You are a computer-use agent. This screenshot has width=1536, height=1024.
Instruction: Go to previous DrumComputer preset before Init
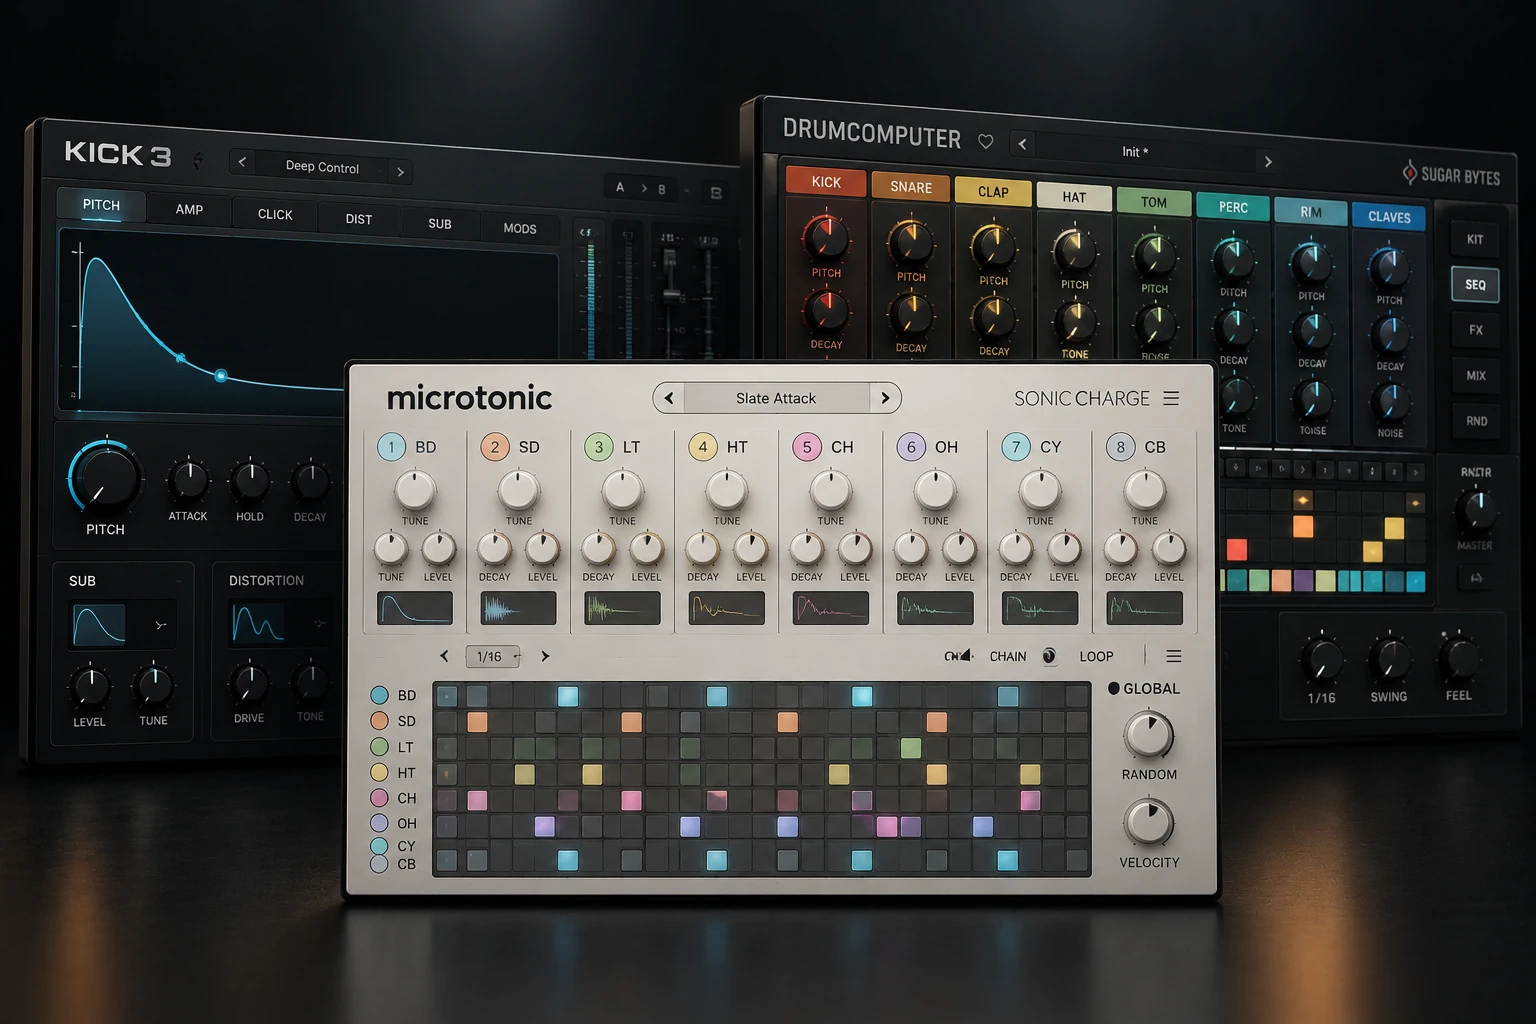1022,144
